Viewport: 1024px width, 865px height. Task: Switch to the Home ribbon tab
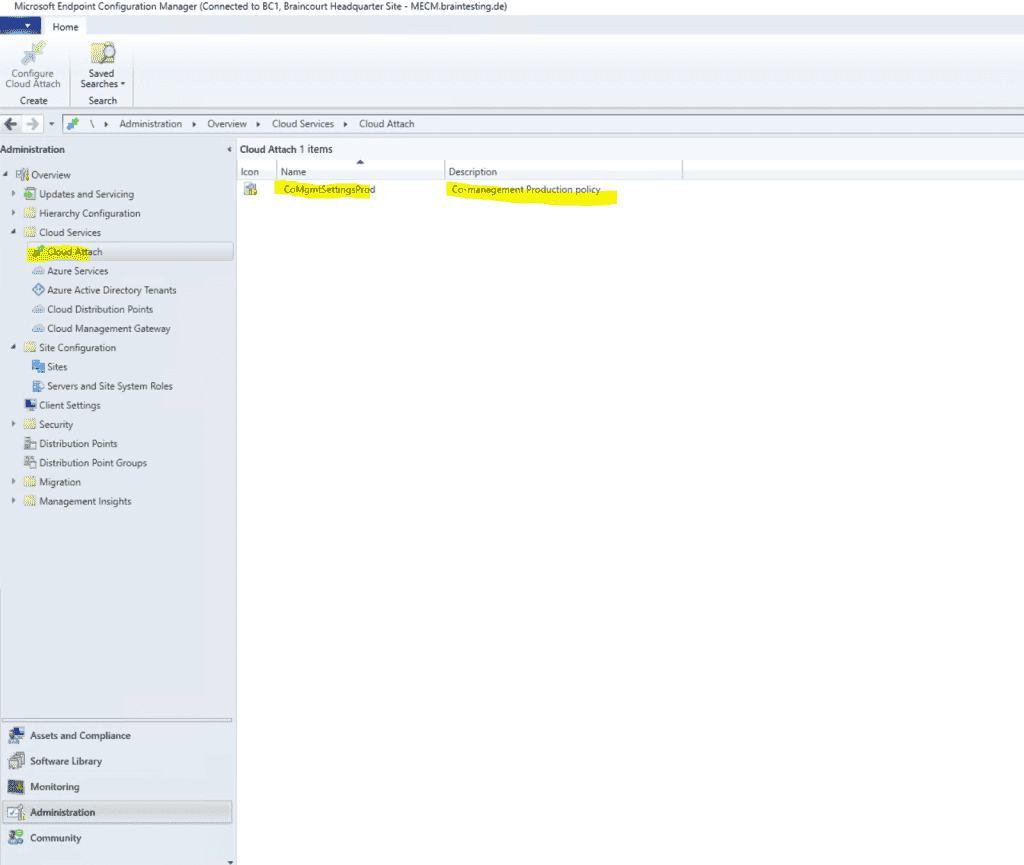point(65,27)
